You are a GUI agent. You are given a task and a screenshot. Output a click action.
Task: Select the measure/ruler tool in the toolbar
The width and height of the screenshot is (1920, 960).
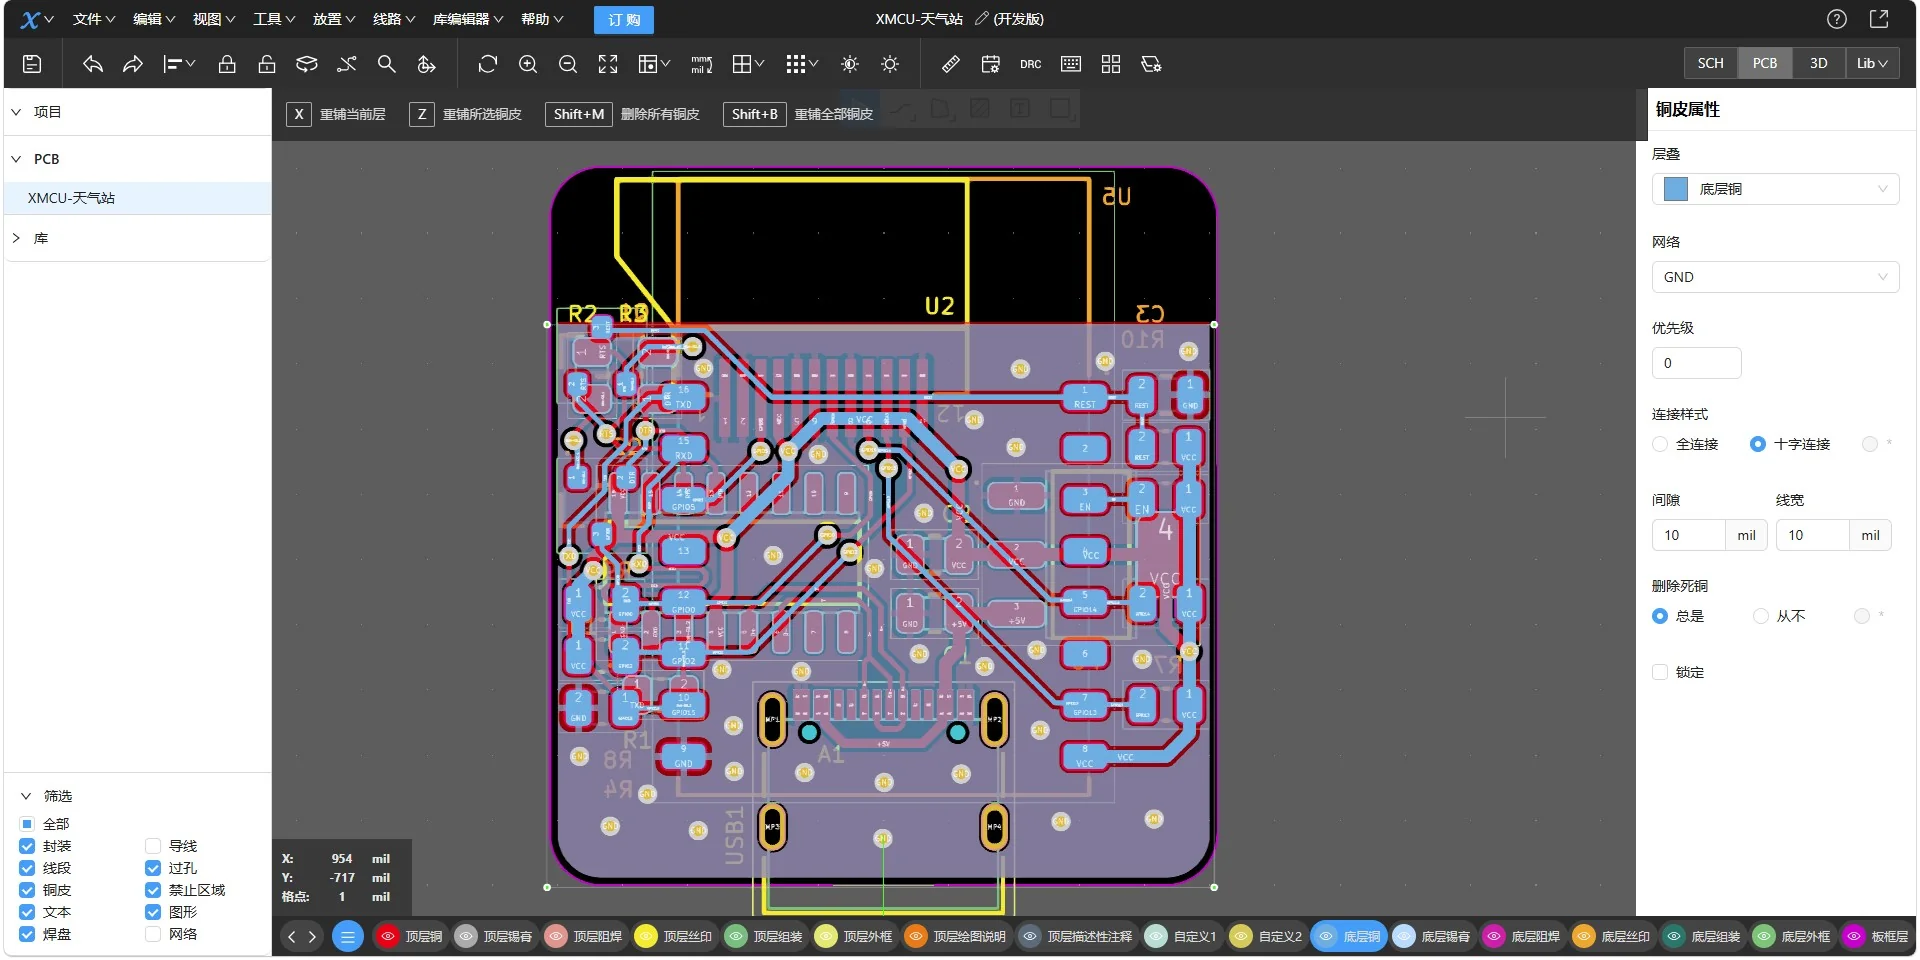(948, 64)
